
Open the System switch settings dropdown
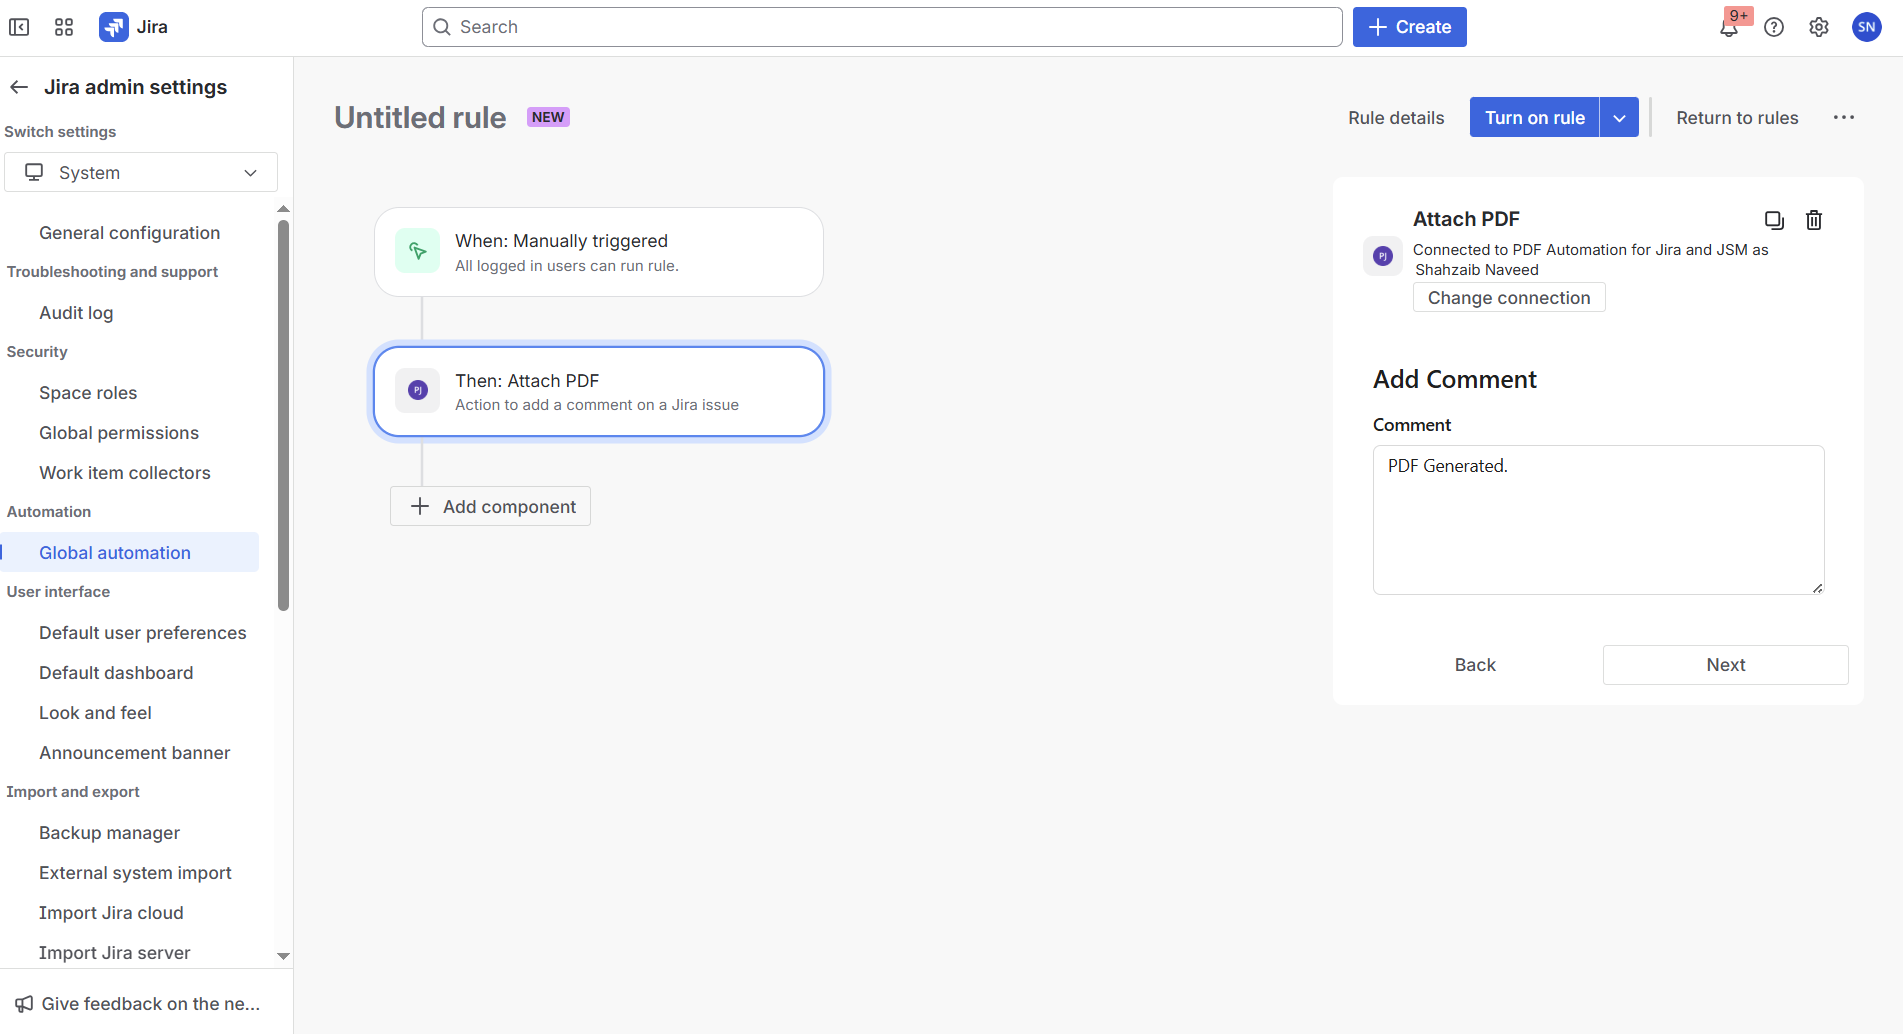click(x=141, y=172)
